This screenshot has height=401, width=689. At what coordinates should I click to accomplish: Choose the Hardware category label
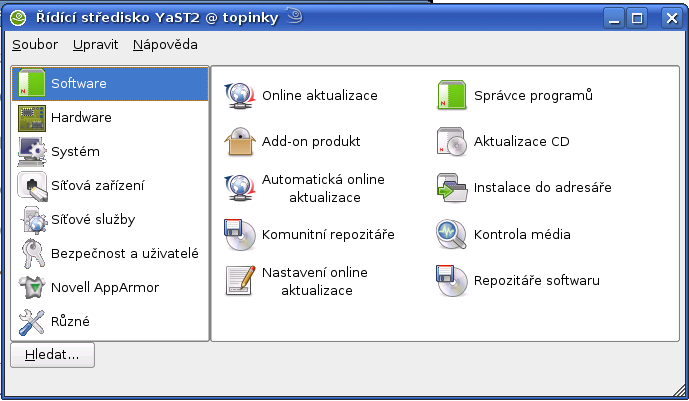pos(81,118)
